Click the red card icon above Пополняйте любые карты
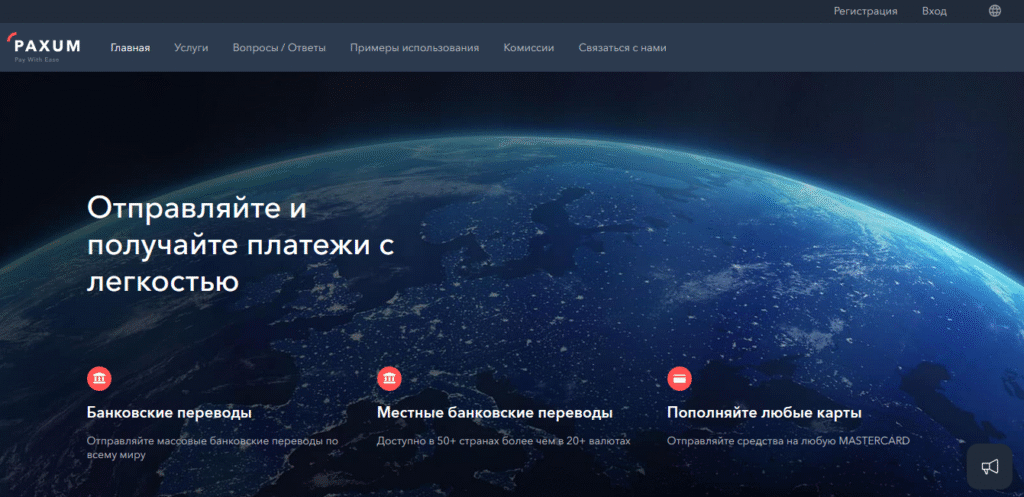 pos(679,379)
